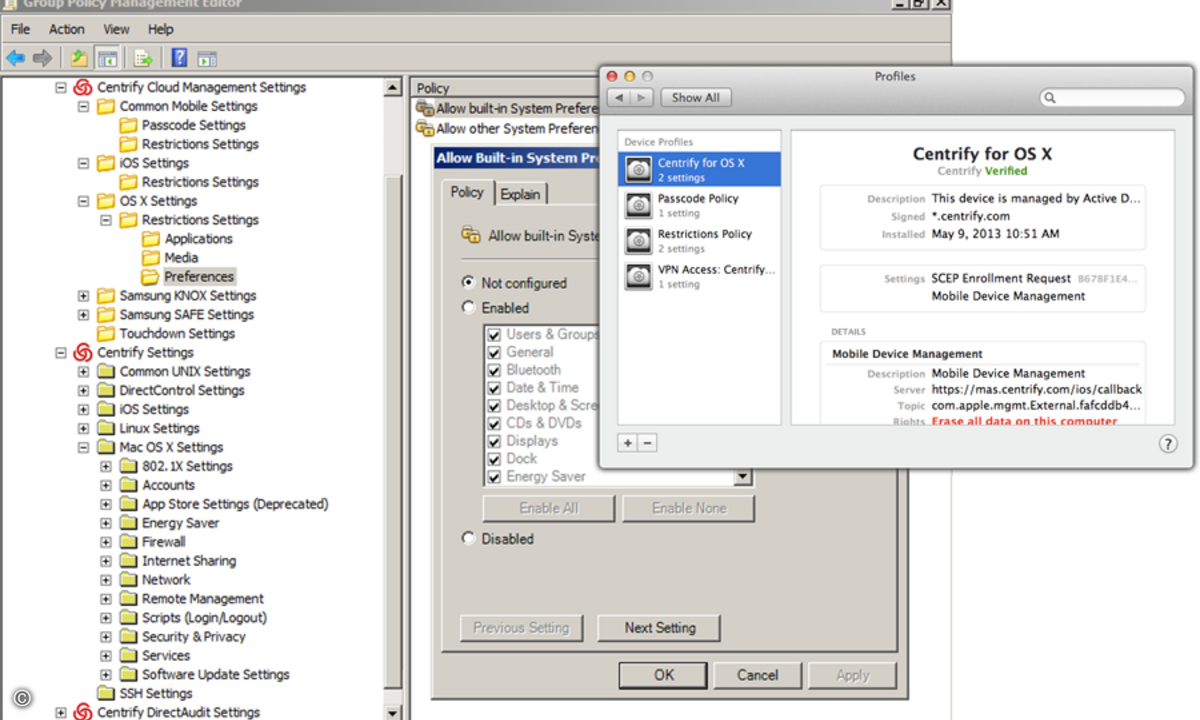Toggle the CDs & DVDs checkbox
1200x720 pixels.
point(494,423)
